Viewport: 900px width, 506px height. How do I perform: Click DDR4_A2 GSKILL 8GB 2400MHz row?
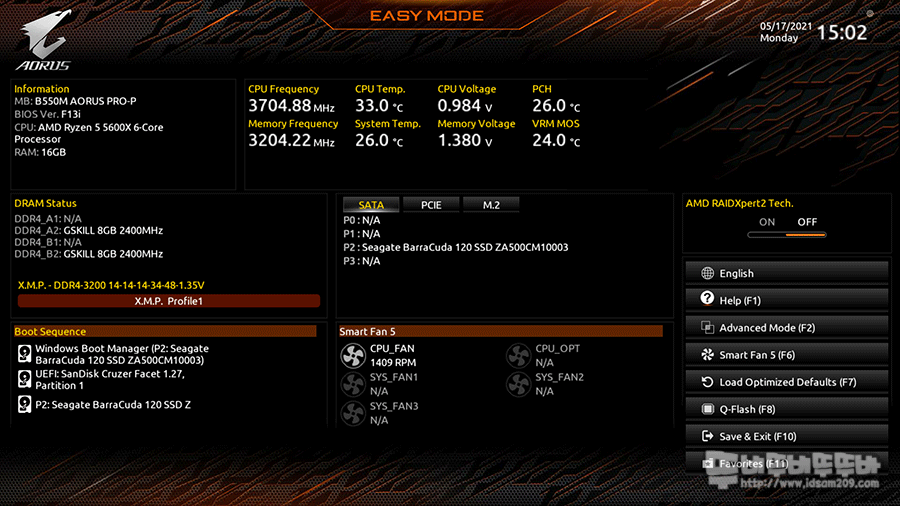[x=88, y=230]
